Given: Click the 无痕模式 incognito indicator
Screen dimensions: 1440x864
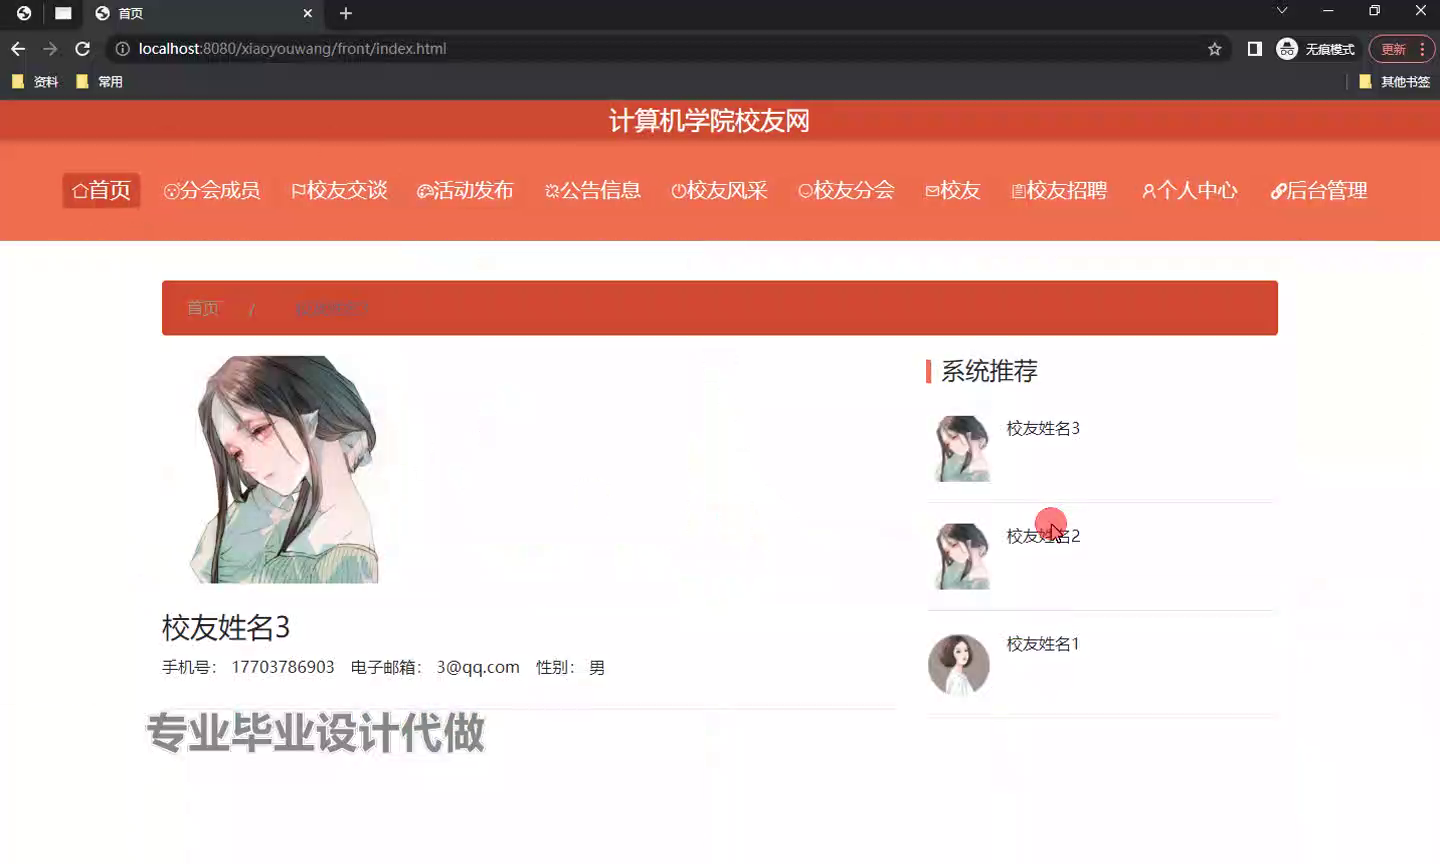Looking at the screenshot, I should click(x=1316, y=49).
